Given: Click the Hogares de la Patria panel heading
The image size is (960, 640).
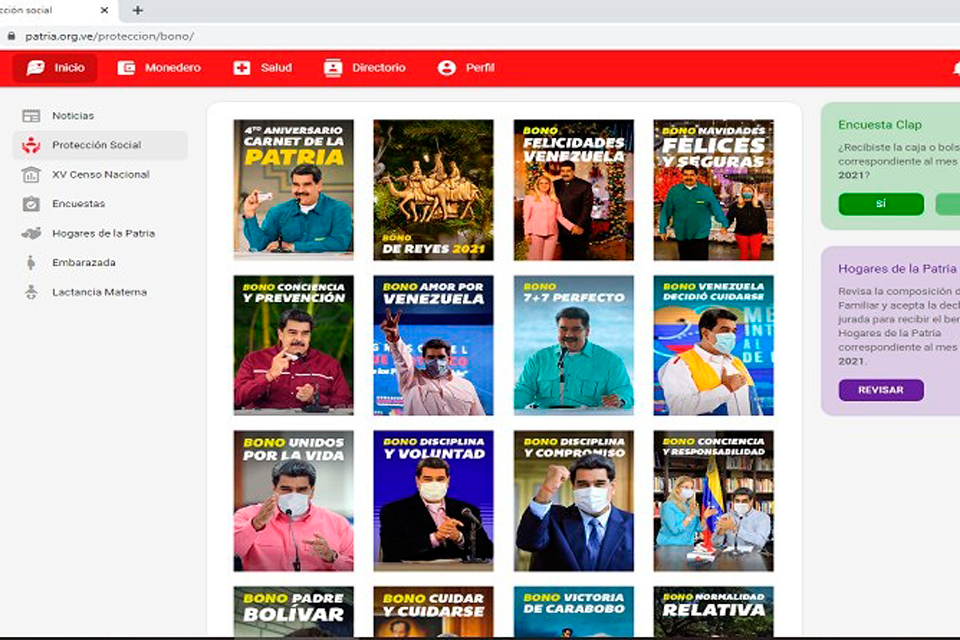Looking at the screenshot, I should 897,269.
